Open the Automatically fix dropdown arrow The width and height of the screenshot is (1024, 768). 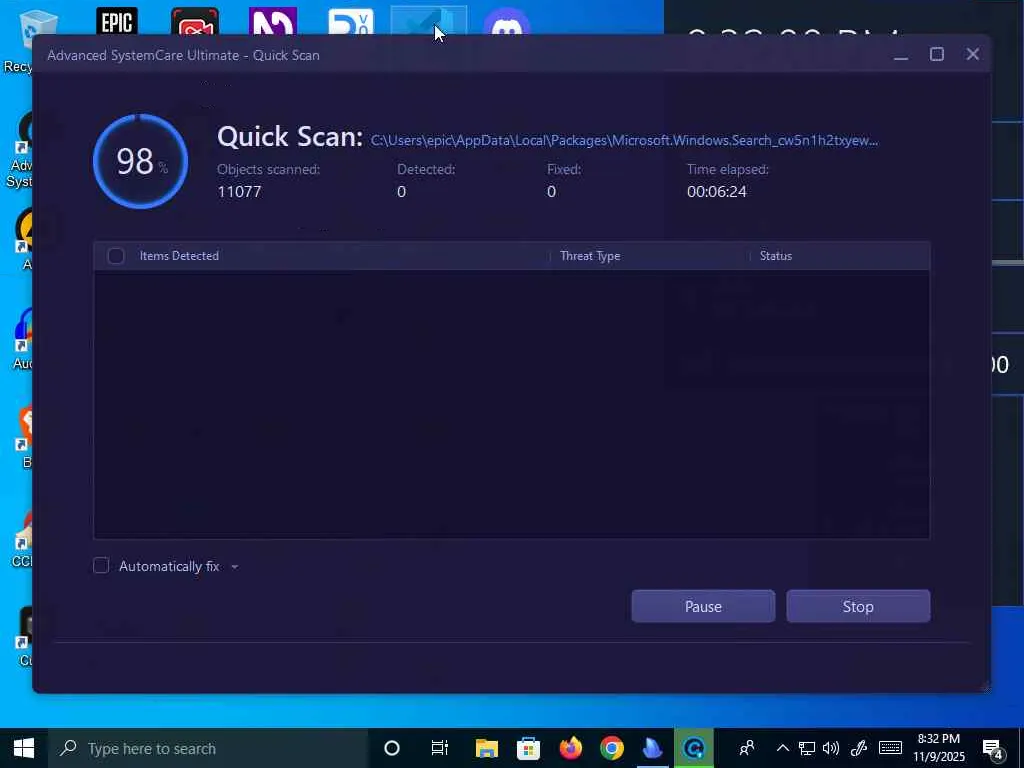(x=234, y=567)
